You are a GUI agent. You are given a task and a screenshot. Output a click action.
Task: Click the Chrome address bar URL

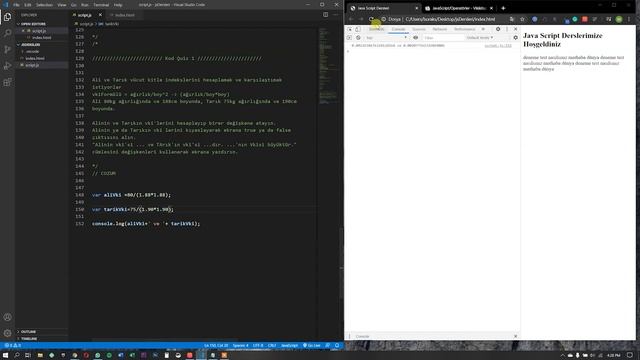pyautogui.click(x=450, y=19)
